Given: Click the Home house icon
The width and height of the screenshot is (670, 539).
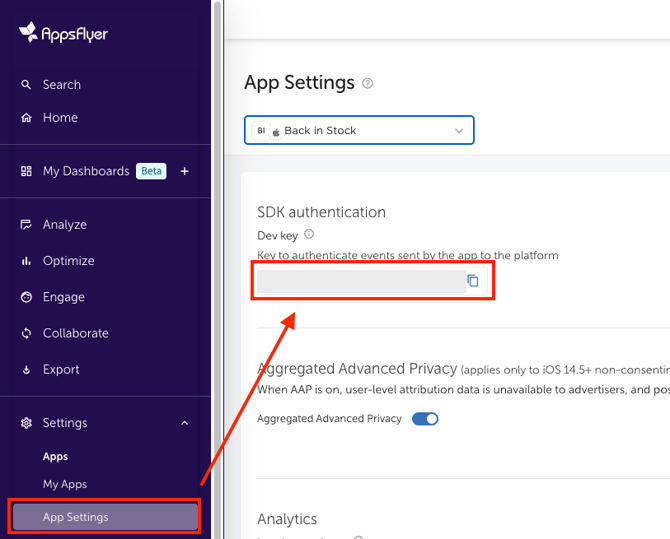Looking at the screenshot, I should pyautogui.click(x=26, y=118).
